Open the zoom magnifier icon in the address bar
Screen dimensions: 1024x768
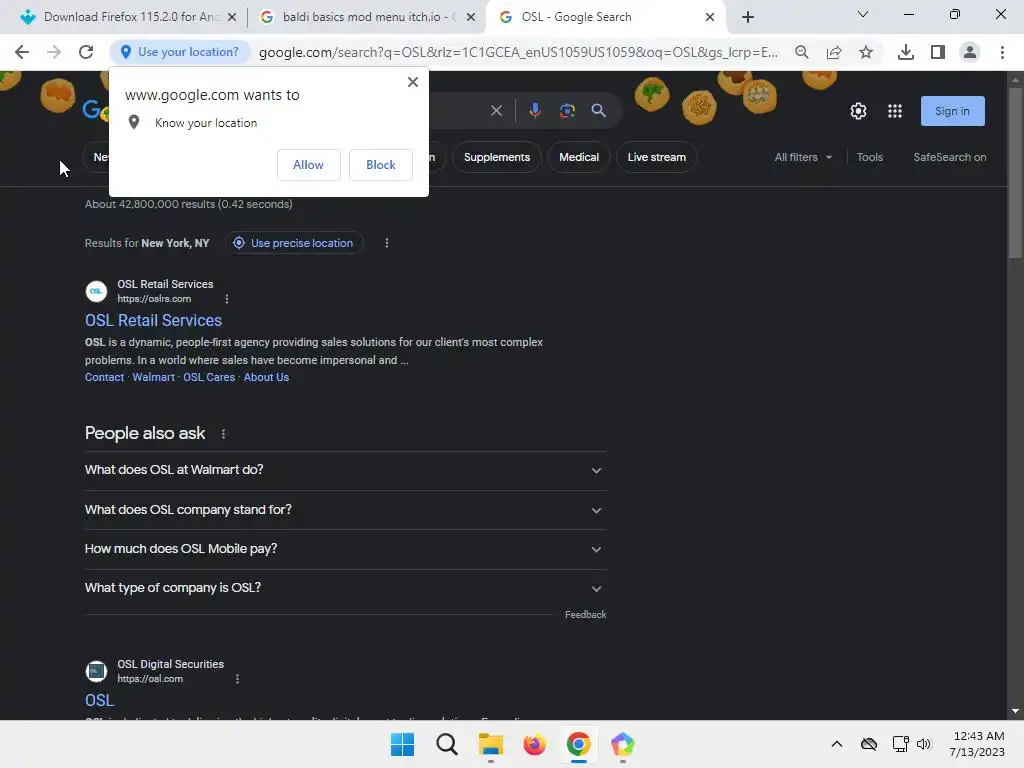(x=801, y=52)
